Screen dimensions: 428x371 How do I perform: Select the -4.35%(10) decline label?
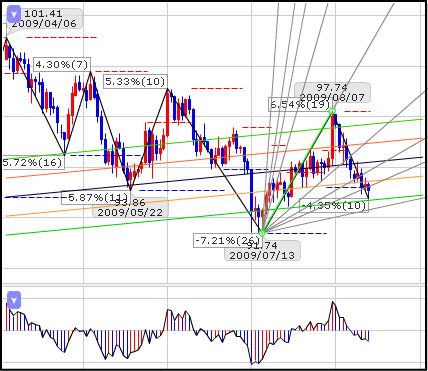click(x=334, y=205)
